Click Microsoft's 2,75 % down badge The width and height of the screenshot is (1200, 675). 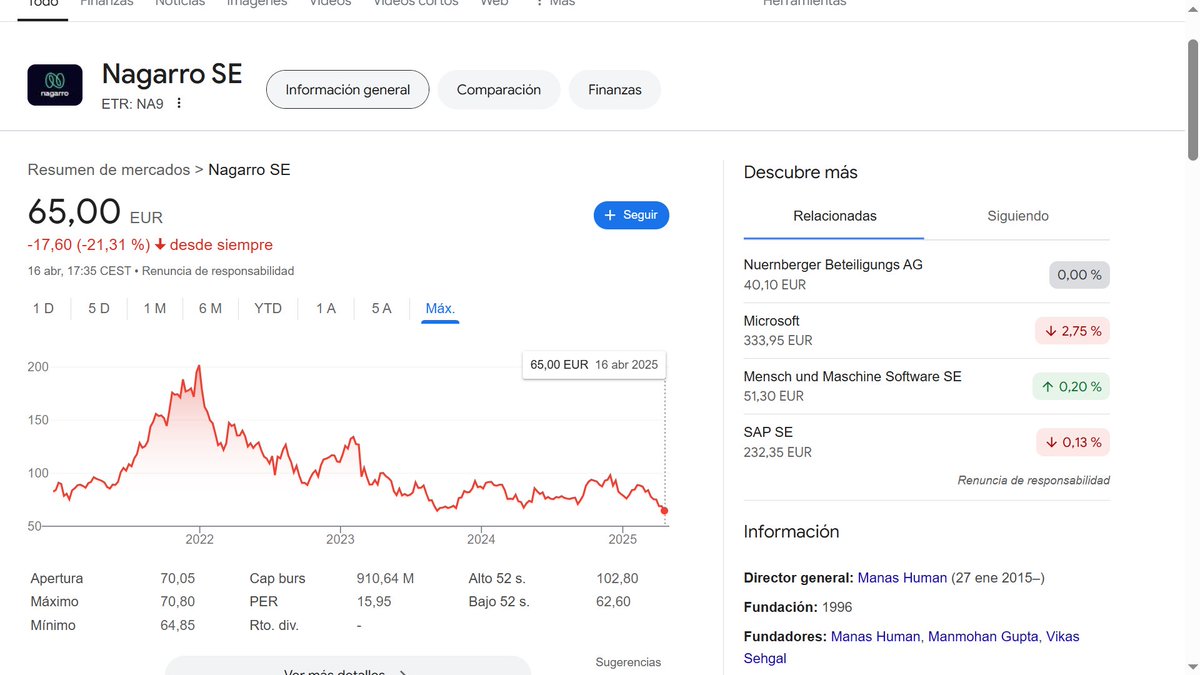pos(1072,330)
